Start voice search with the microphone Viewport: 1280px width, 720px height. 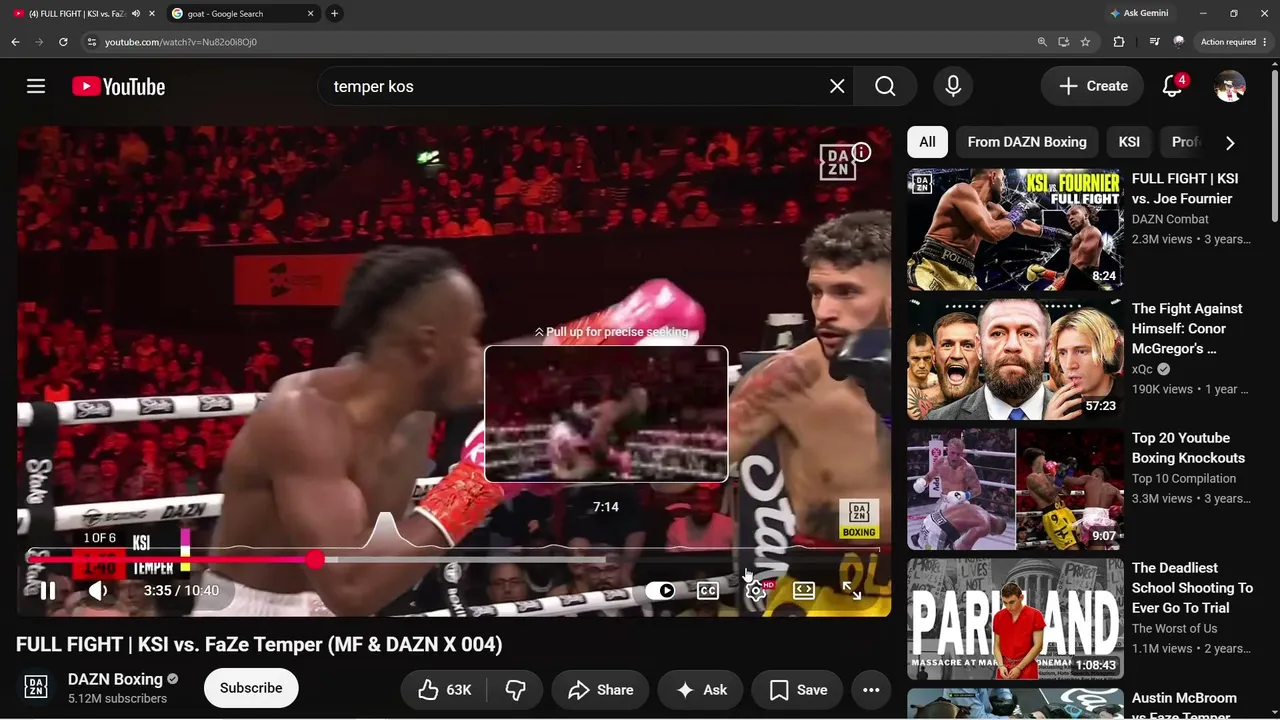[x=953, y=86]
